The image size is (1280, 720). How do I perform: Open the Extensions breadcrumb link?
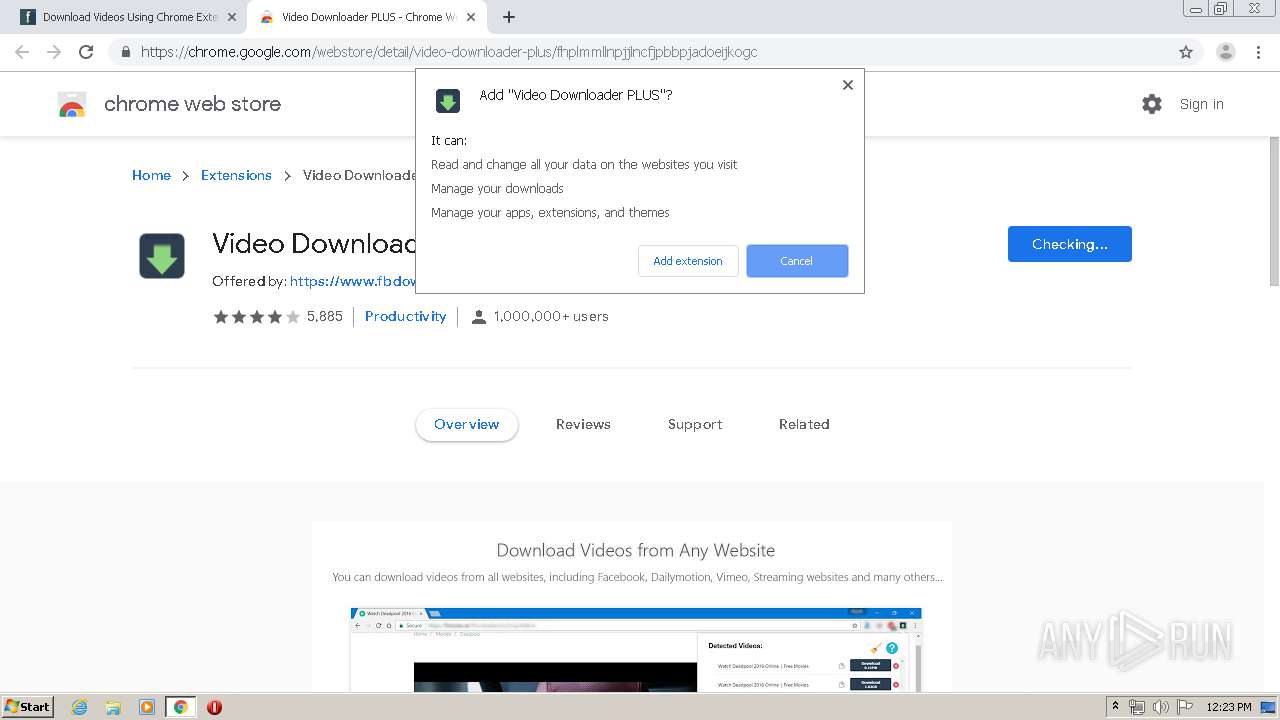[236, 175]
